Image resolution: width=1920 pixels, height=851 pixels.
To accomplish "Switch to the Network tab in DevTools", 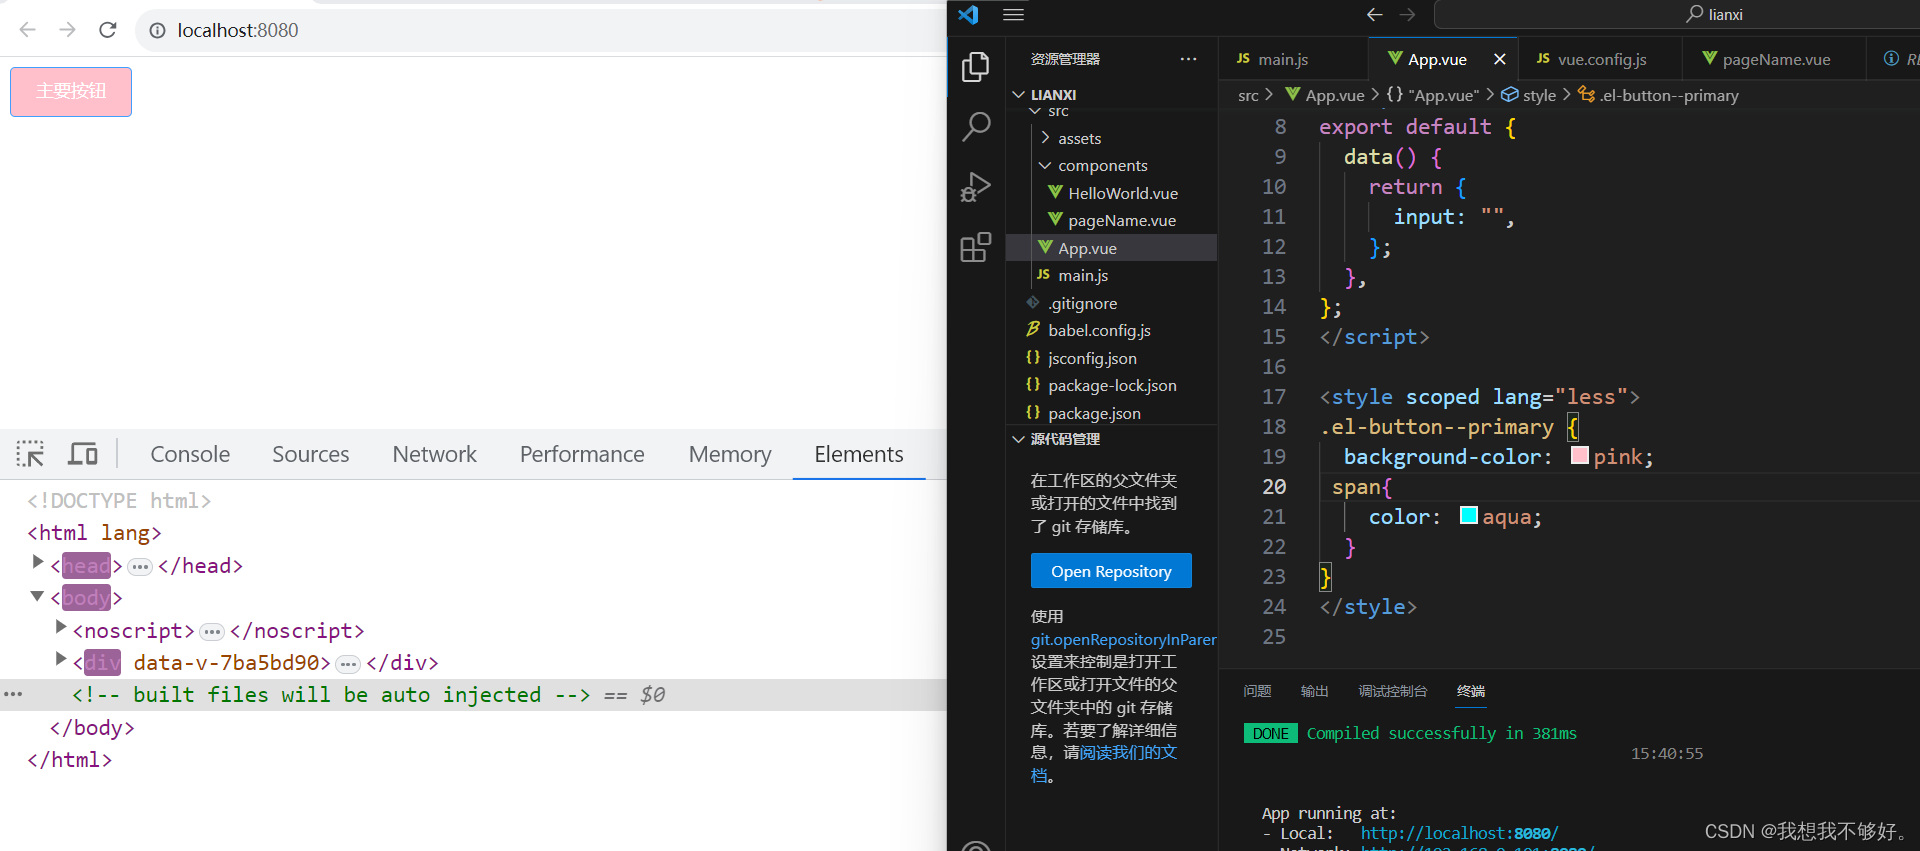I will coord(434,454).
